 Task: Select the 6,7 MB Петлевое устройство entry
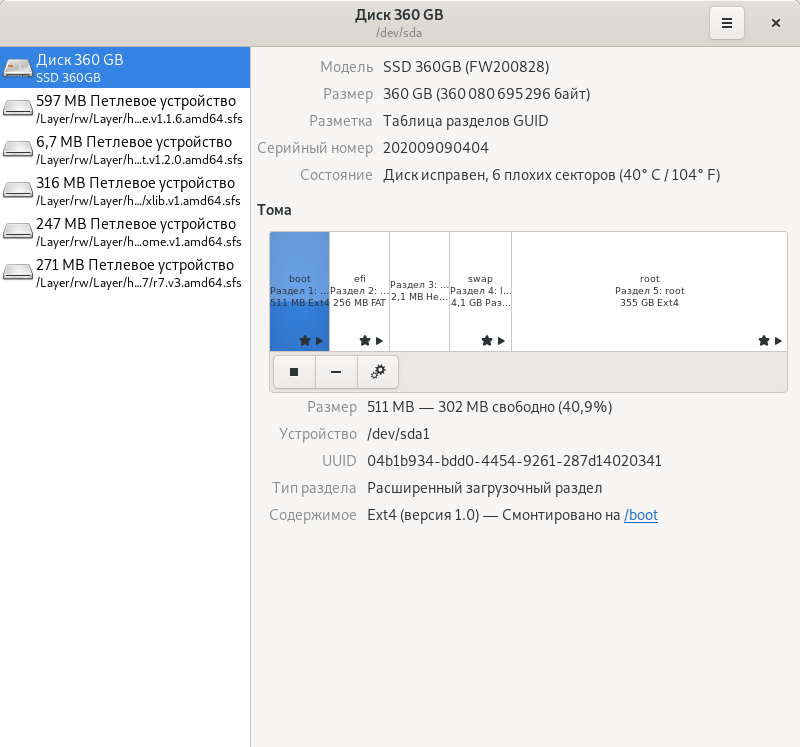coord(135,150)
